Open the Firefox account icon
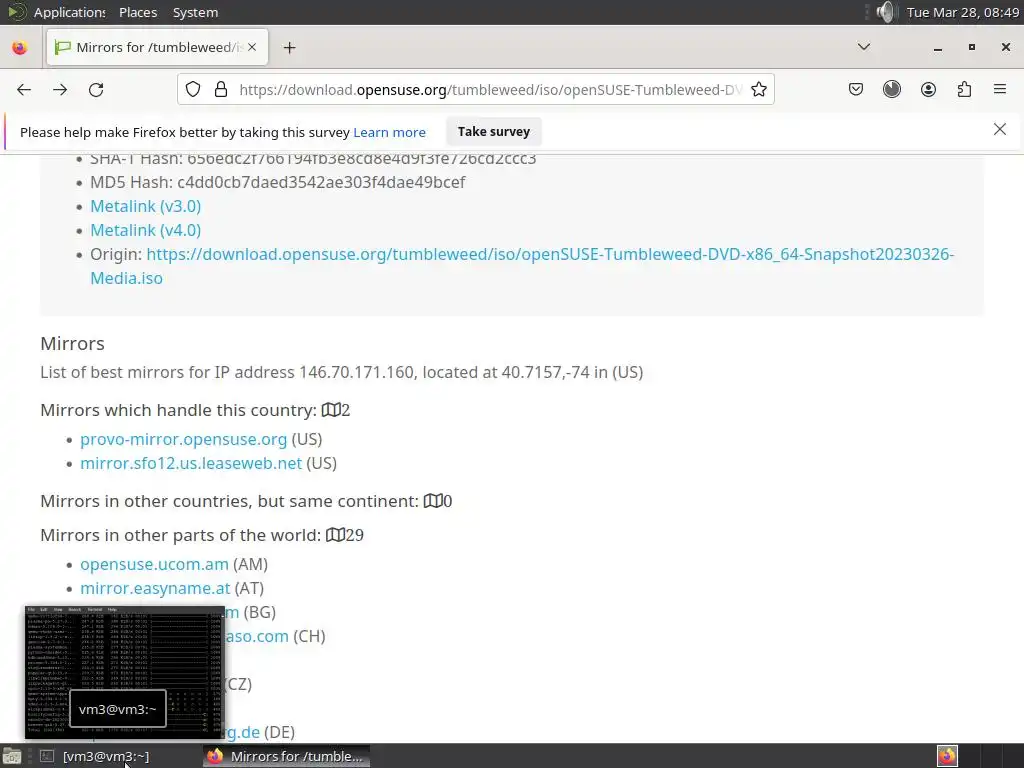This screenshot has height=768, width=1024. pyautogui.click(x=928, y=89)
